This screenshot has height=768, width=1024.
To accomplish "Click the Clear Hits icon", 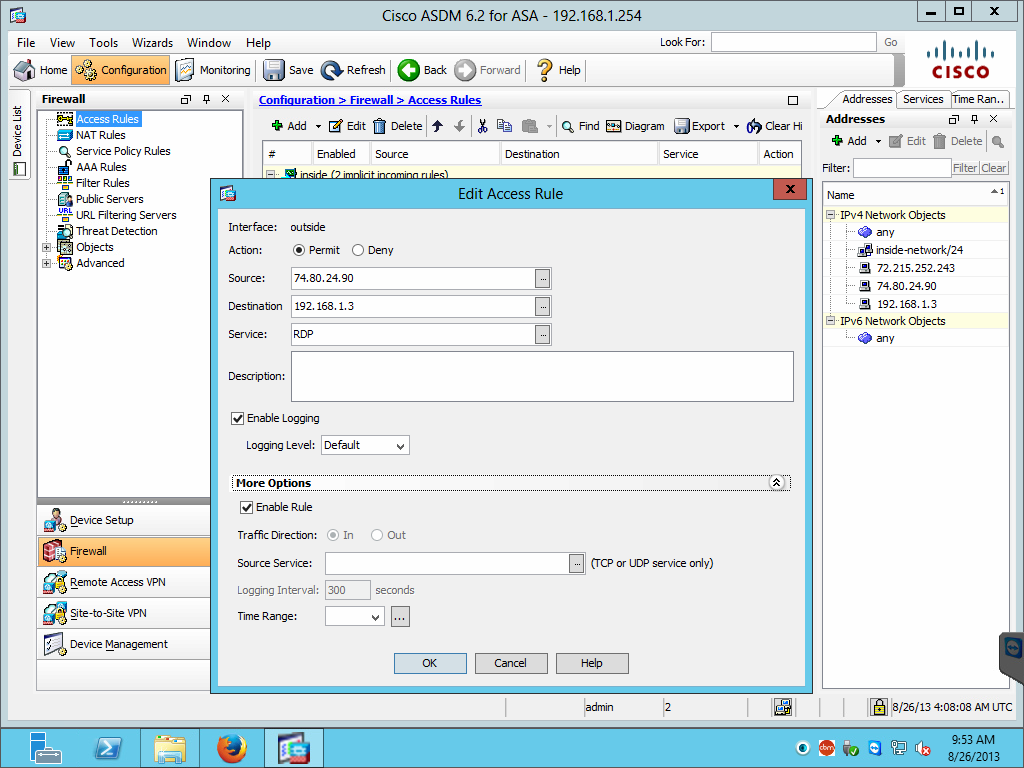I will click(754, 126).
